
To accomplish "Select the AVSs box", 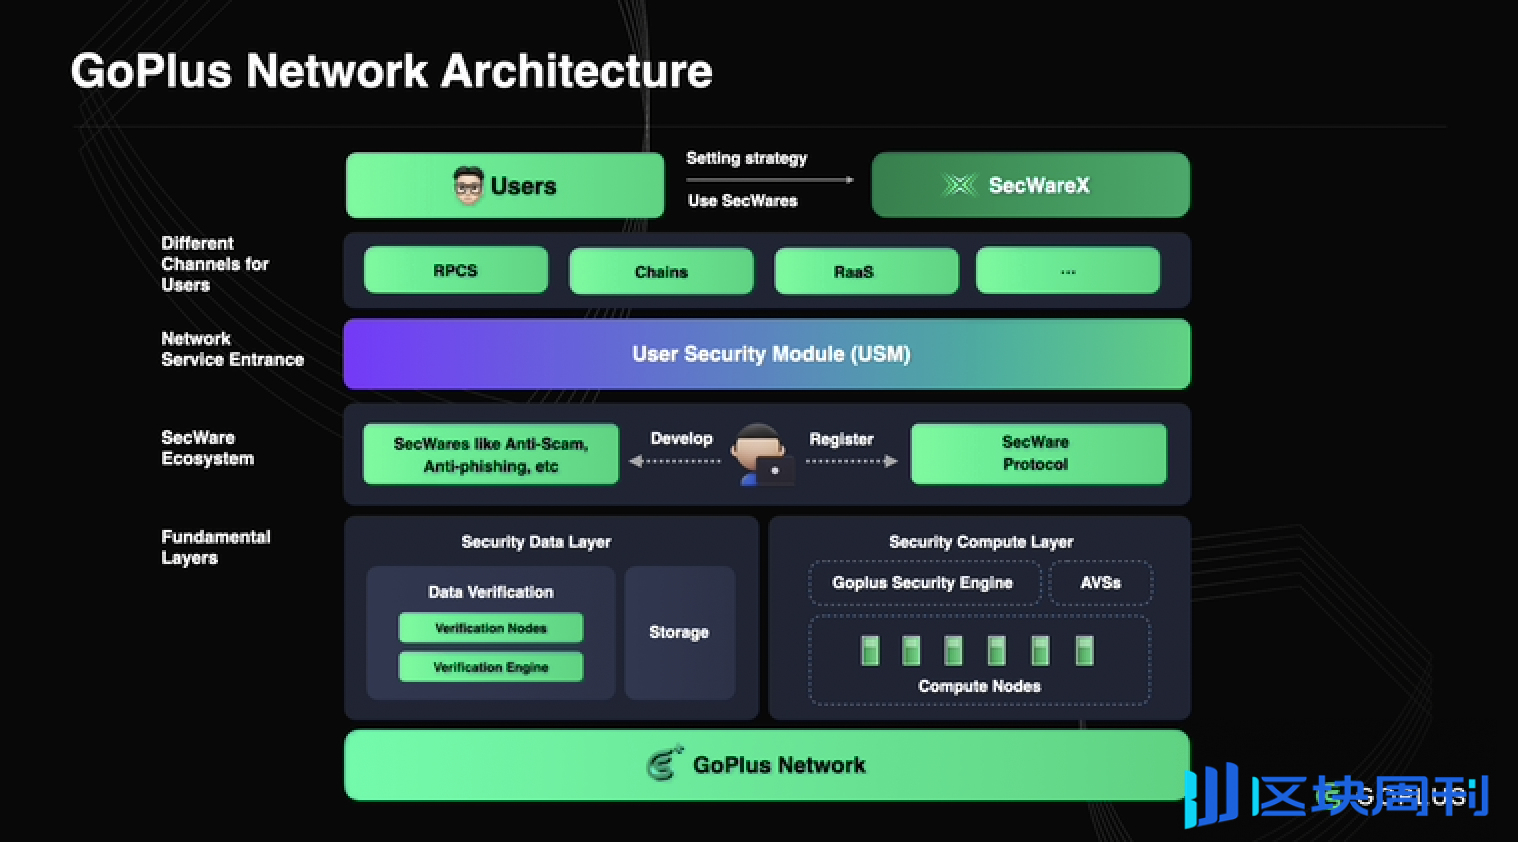I will point(1101,583).
